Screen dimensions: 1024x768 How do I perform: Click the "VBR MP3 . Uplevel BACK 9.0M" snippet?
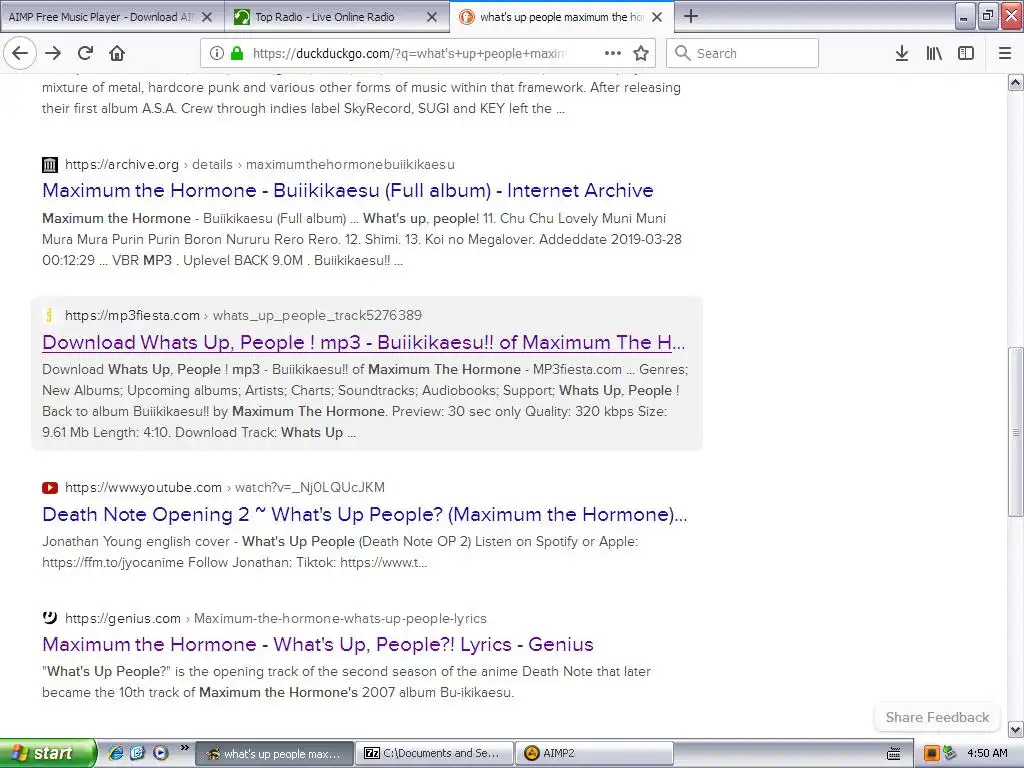[207, 260]
